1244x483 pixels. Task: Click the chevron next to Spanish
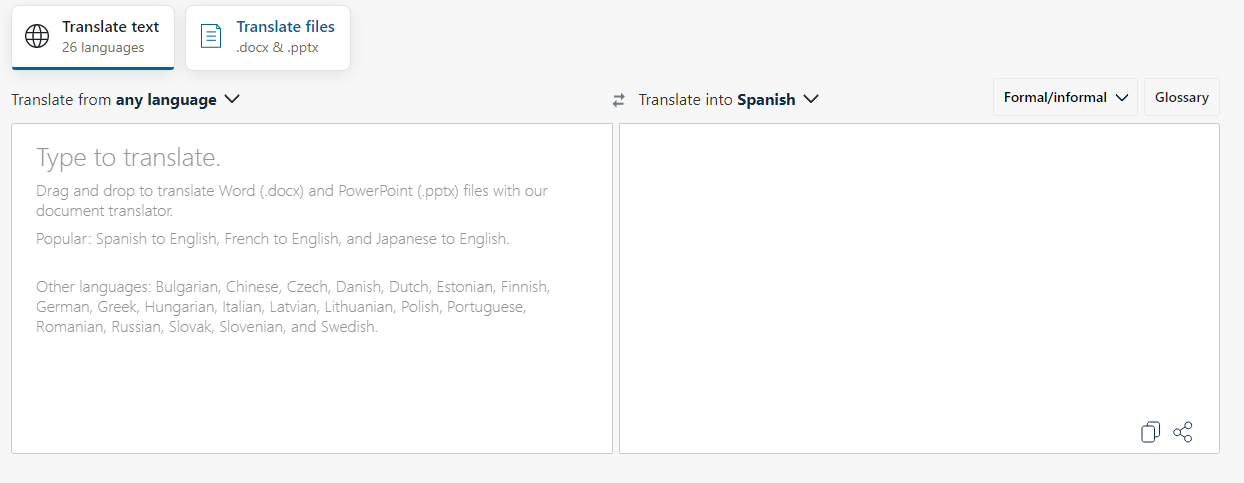[811, 99]
